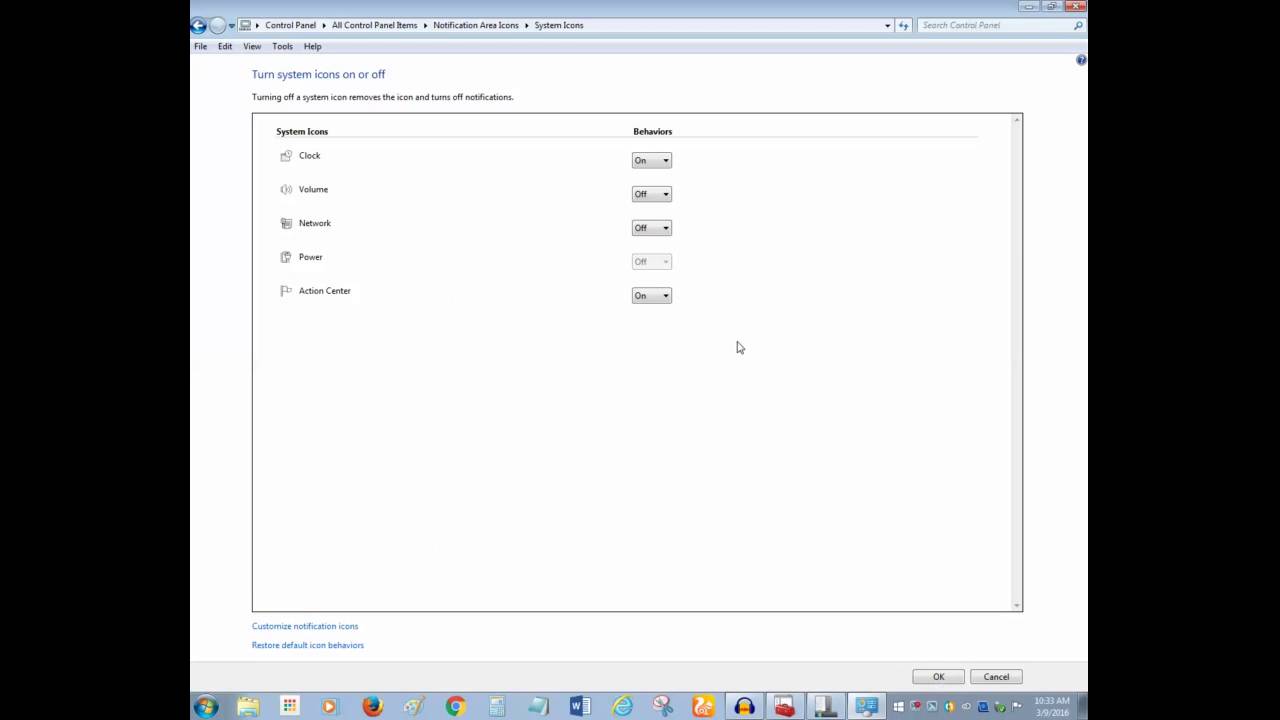
Task: Click the Back navigation arrow
Action: point(198,25)
